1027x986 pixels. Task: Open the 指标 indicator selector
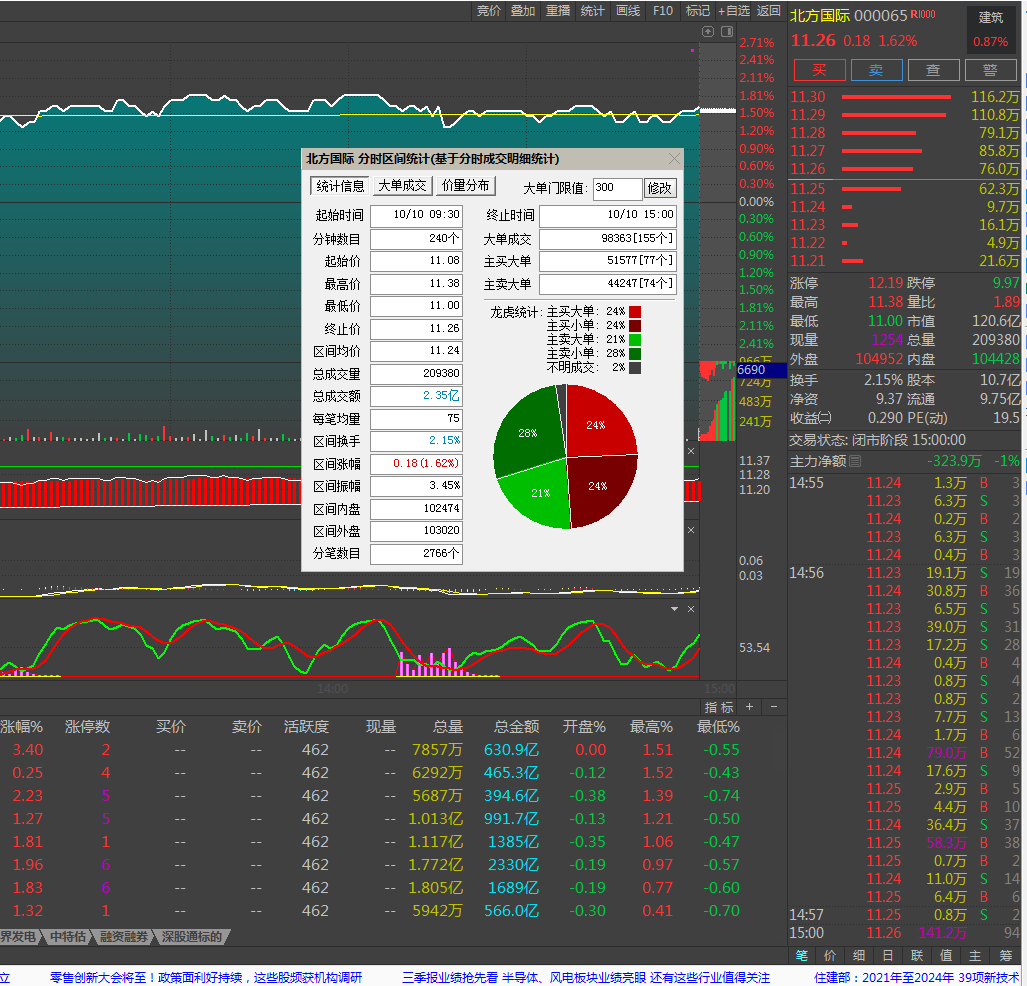pos(719,707)
